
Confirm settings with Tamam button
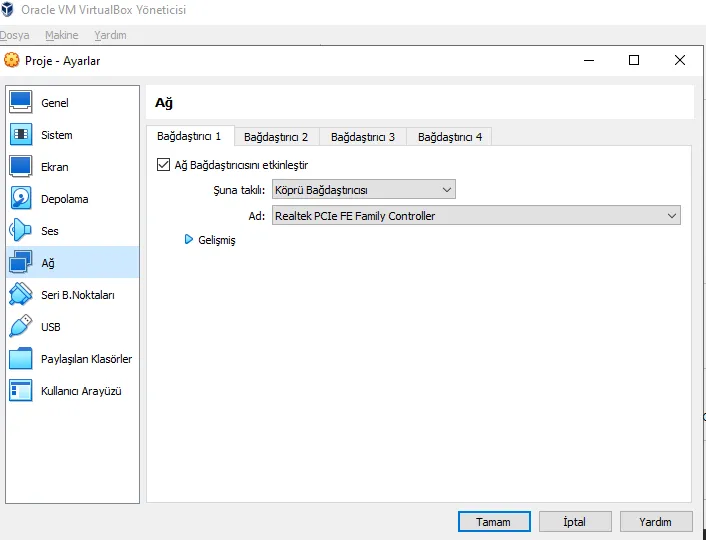[x=494, y=522]
